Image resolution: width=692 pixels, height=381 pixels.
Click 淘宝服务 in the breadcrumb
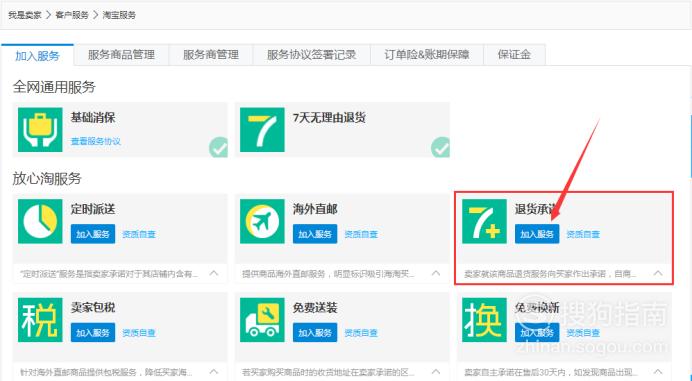(119, 15)
